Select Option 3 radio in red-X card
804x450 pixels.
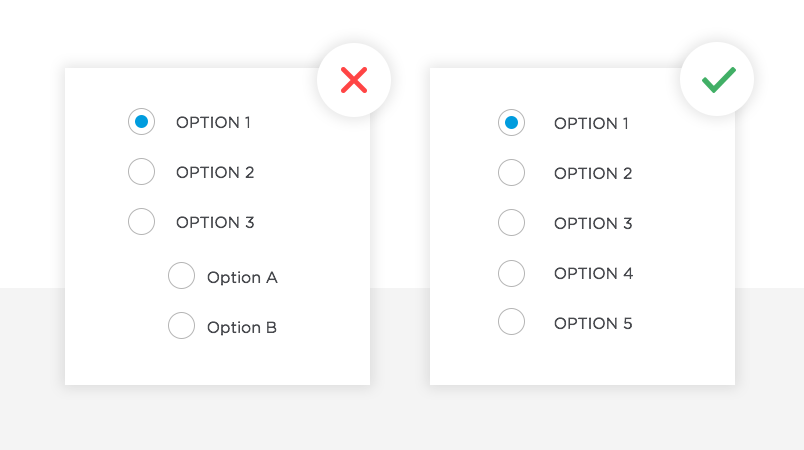[142, 222]
